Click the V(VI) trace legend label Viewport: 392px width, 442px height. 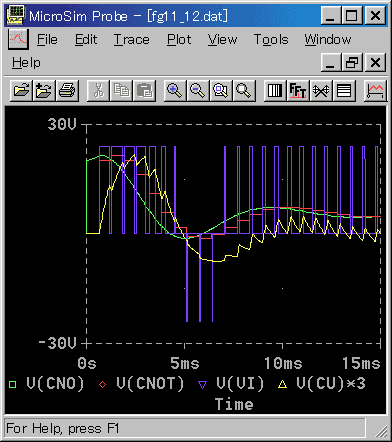pos(240,383)
